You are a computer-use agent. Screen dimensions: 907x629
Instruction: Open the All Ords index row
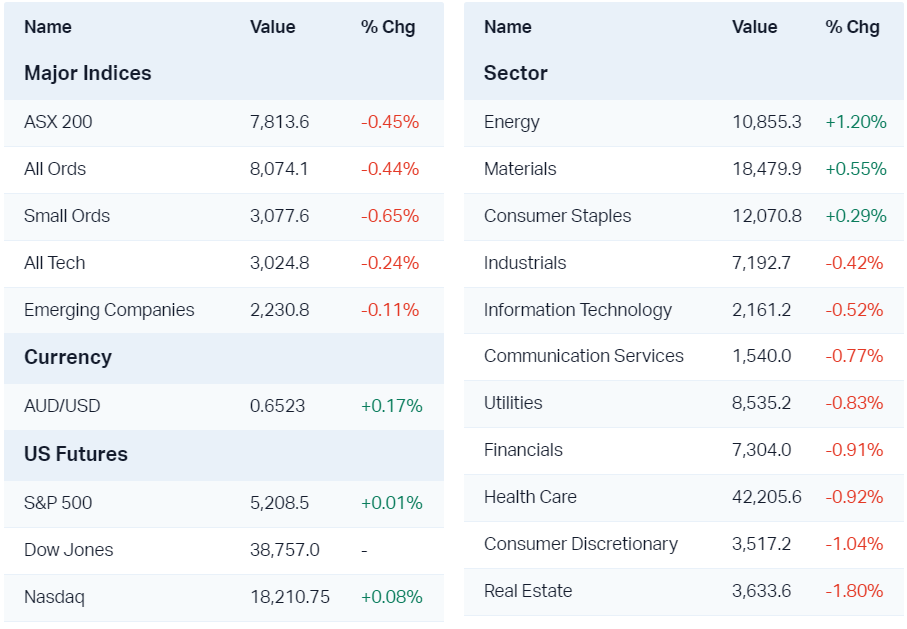point(55,169)
